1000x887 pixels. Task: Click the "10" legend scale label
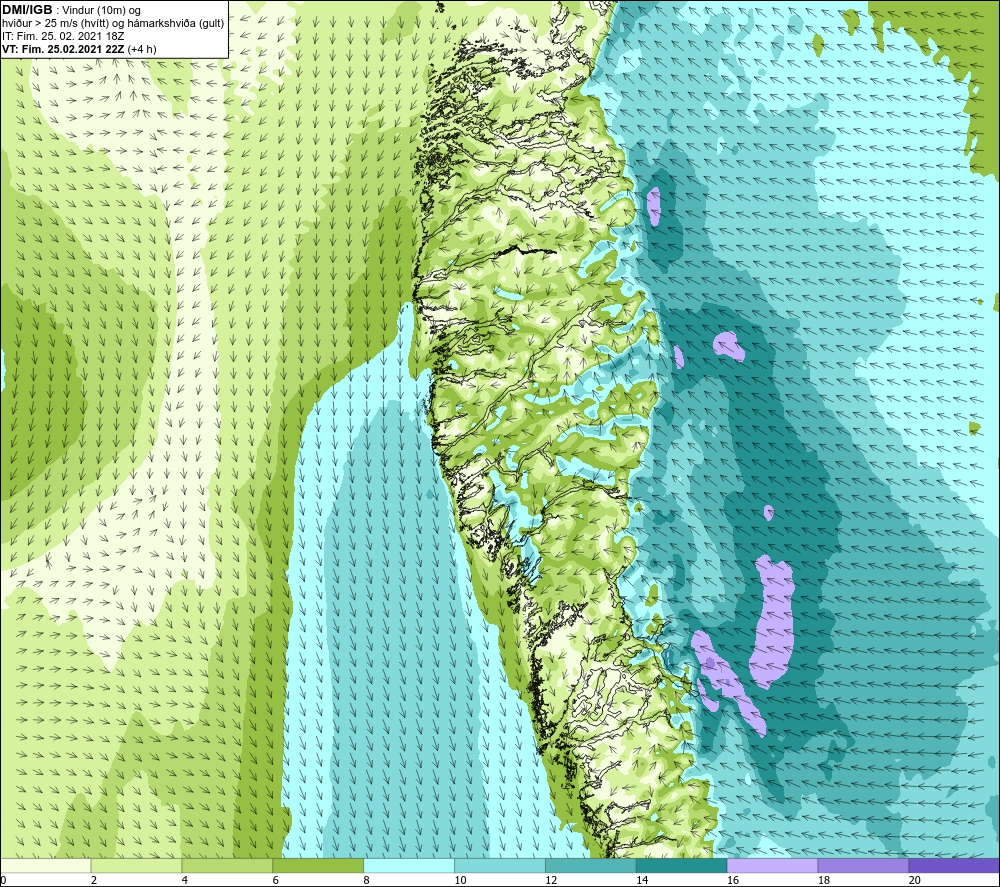pos(460,880)
